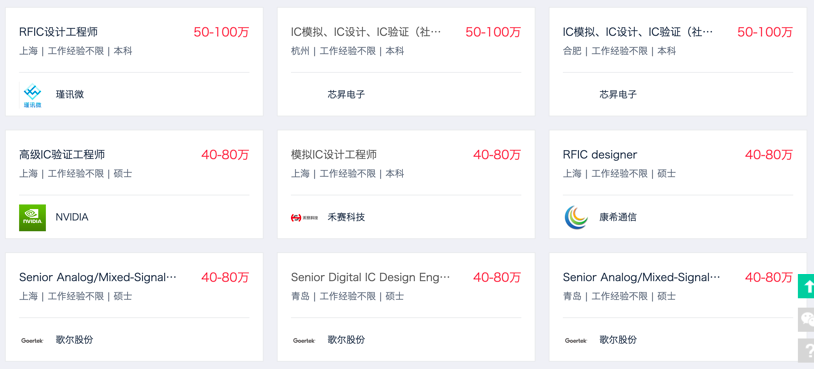
Task: Open the 模拟IC设计工程师 job listing
Action: click(334, 155)
